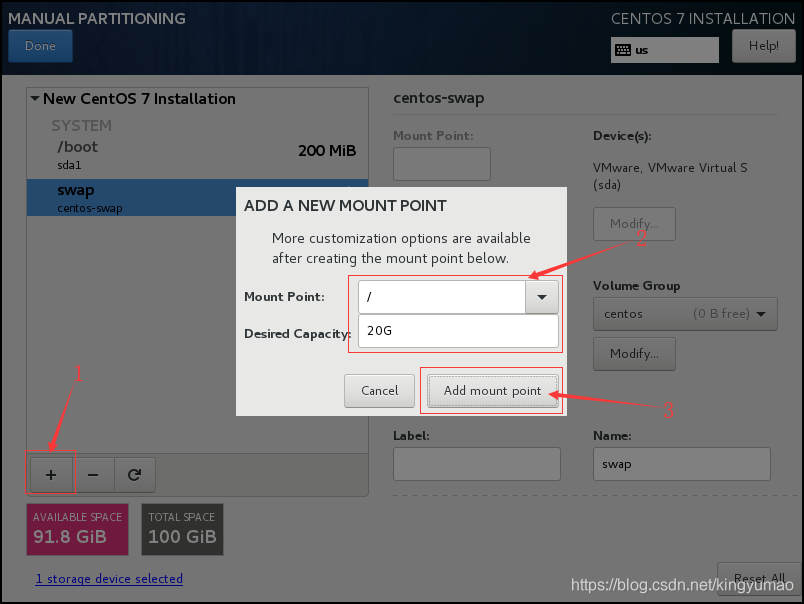Click the Reset All button
The width and height of the screenshot is (804, 604).
click(759, 578)
